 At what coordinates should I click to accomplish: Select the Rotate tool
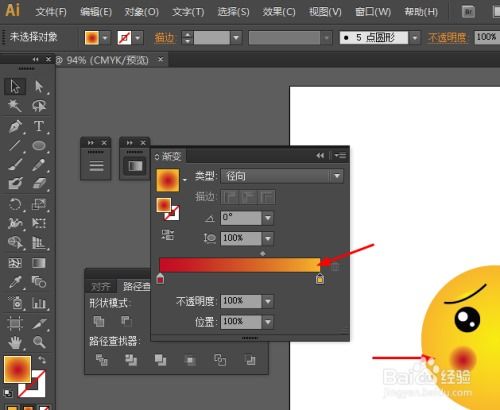pos(15,204)
